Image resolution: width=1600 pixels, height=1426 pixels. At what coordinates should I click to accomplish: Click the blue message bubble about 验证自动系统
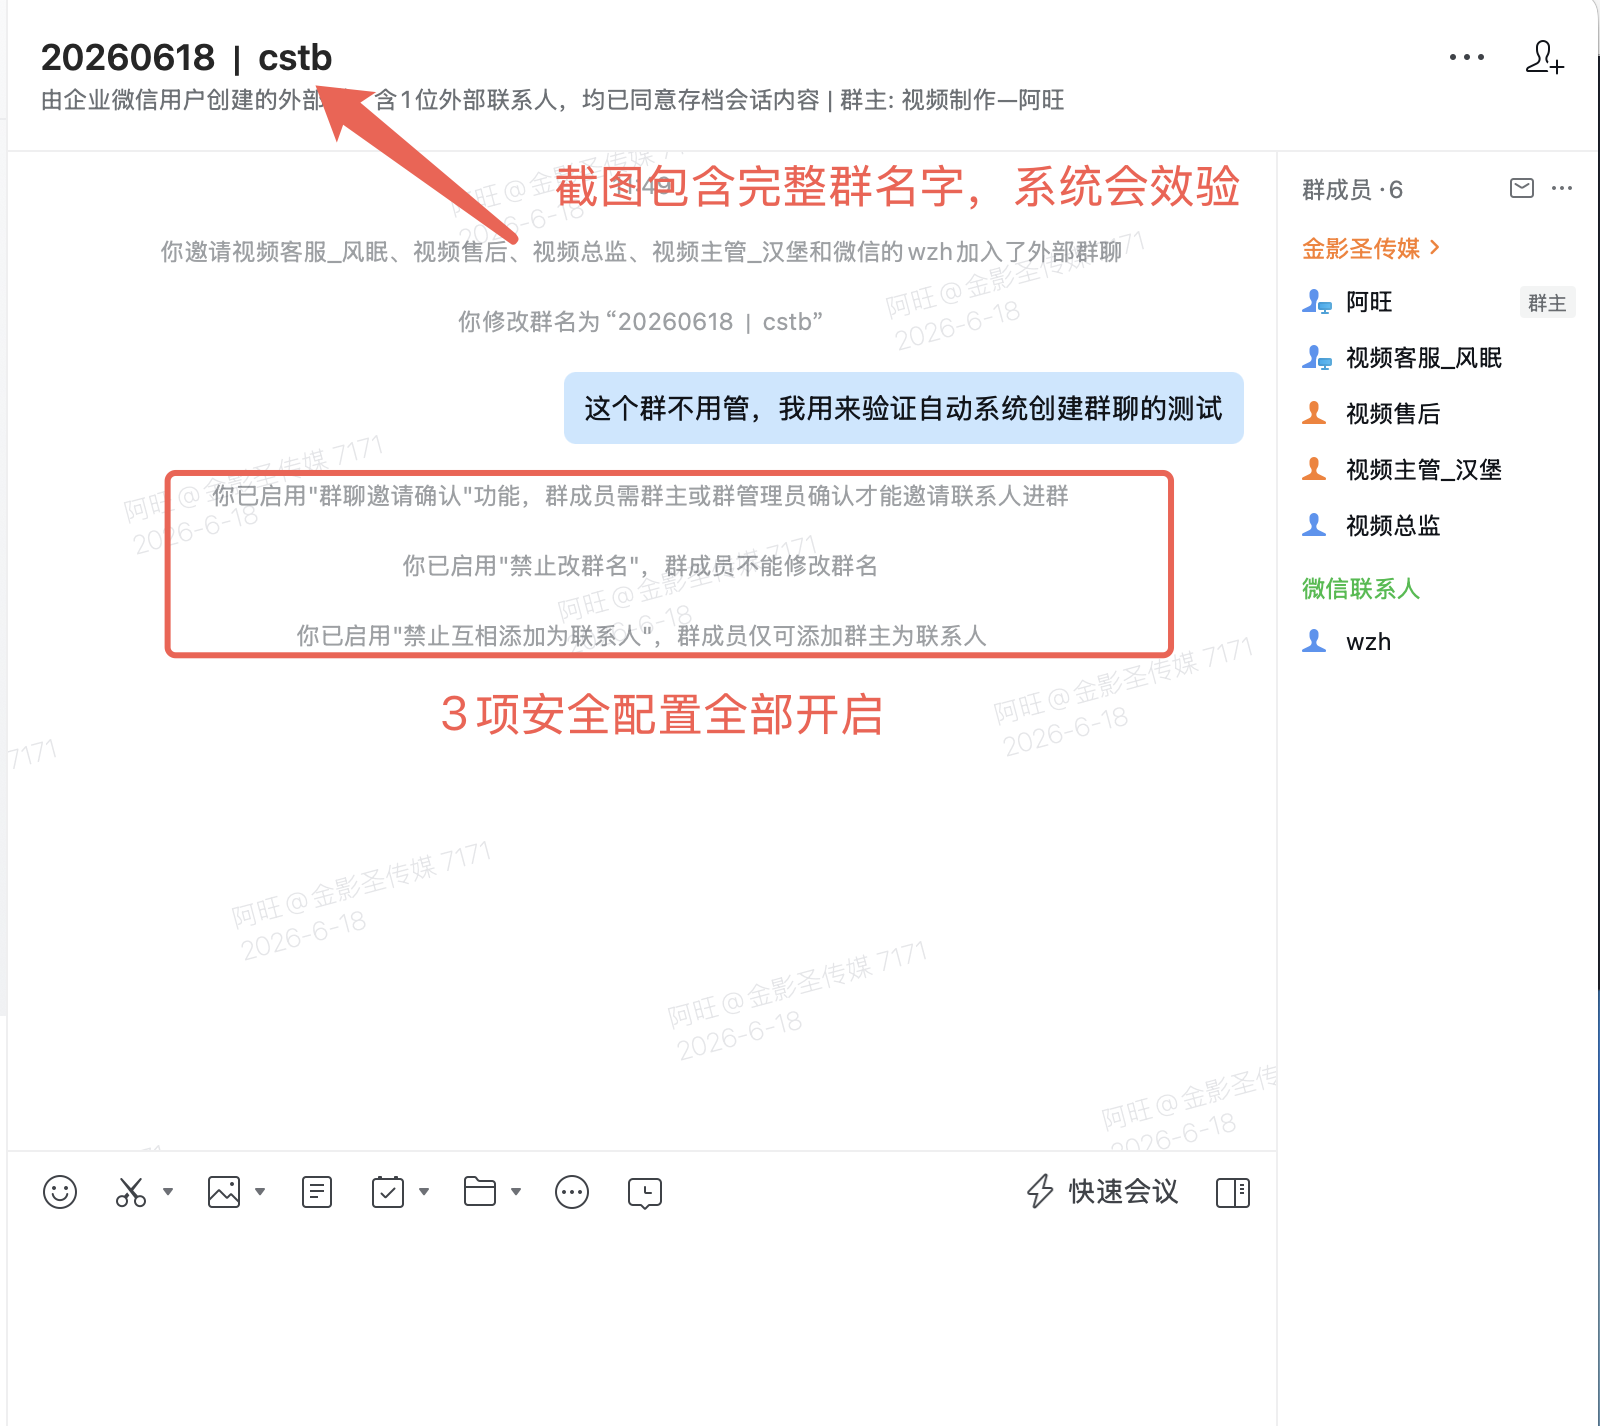pyautogui.click(x=904, y=408)
